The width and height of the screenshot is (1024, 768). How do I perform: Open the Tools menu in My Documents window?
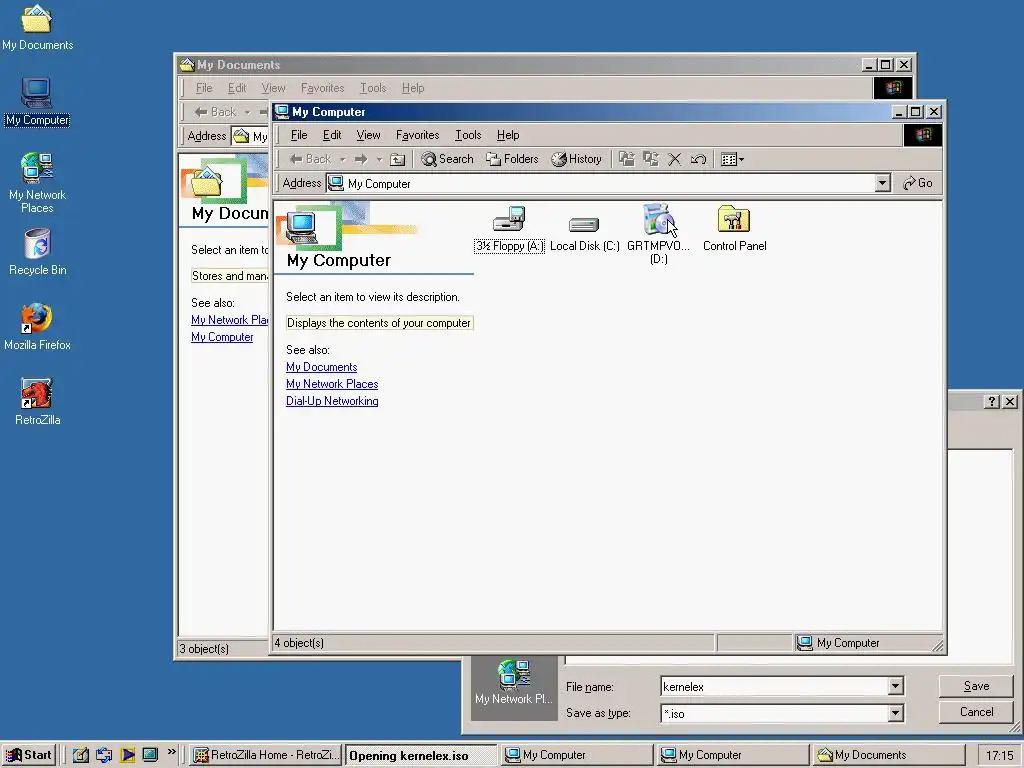point(373,88)
